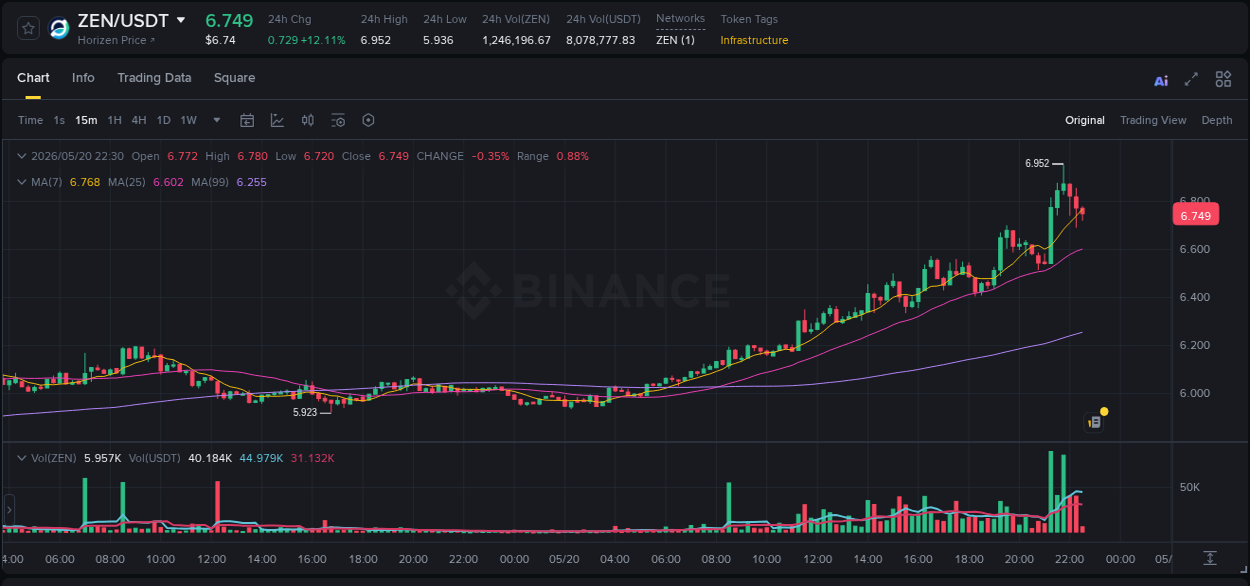Click the ZEN (1) networks entry
1250x586 pixels.
pyautogui.click(x=675, y=40)
